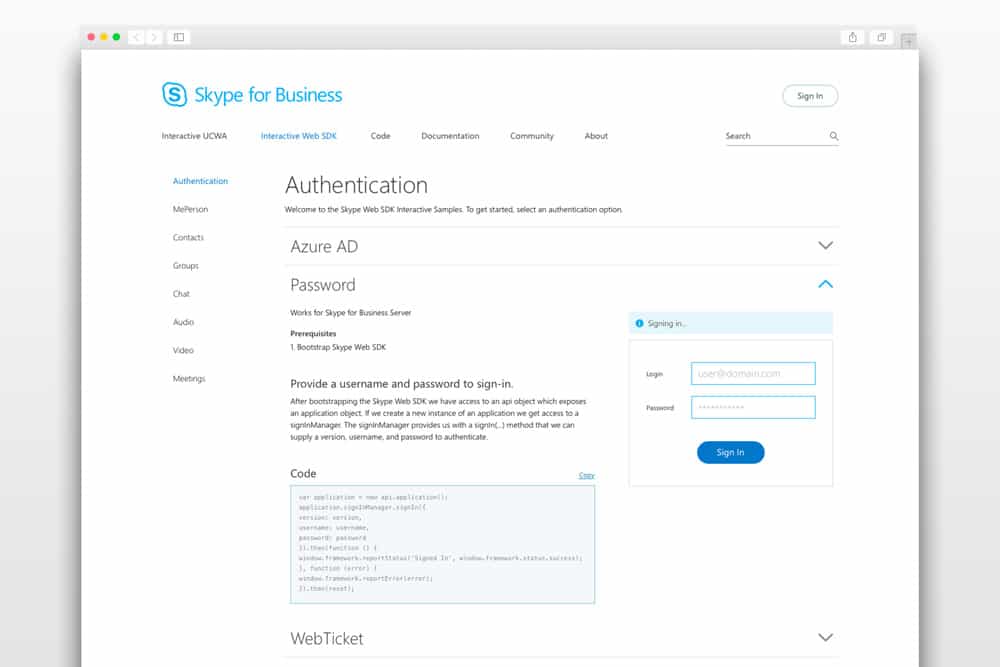Toggle the browser sidebar button
The width and height of the screenshot is (1000, 667).
click(179, 37)
